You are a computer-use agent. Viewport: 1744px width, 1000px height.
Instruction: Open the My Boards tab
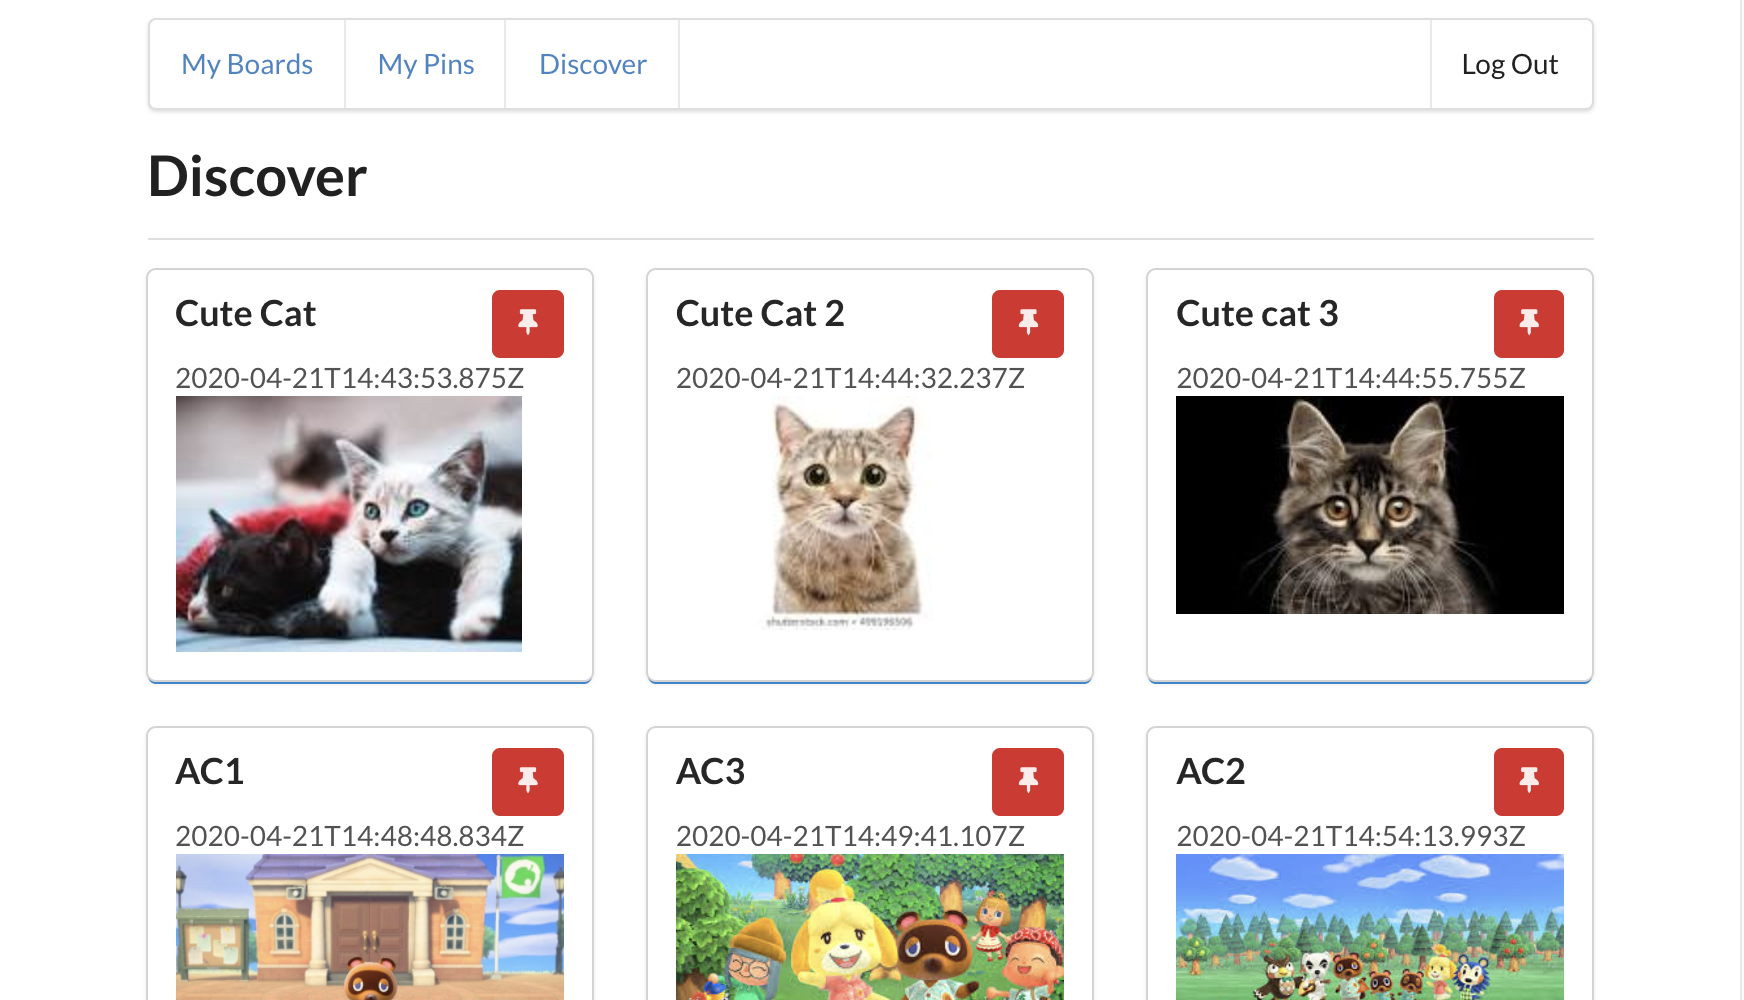pos(247,64)
